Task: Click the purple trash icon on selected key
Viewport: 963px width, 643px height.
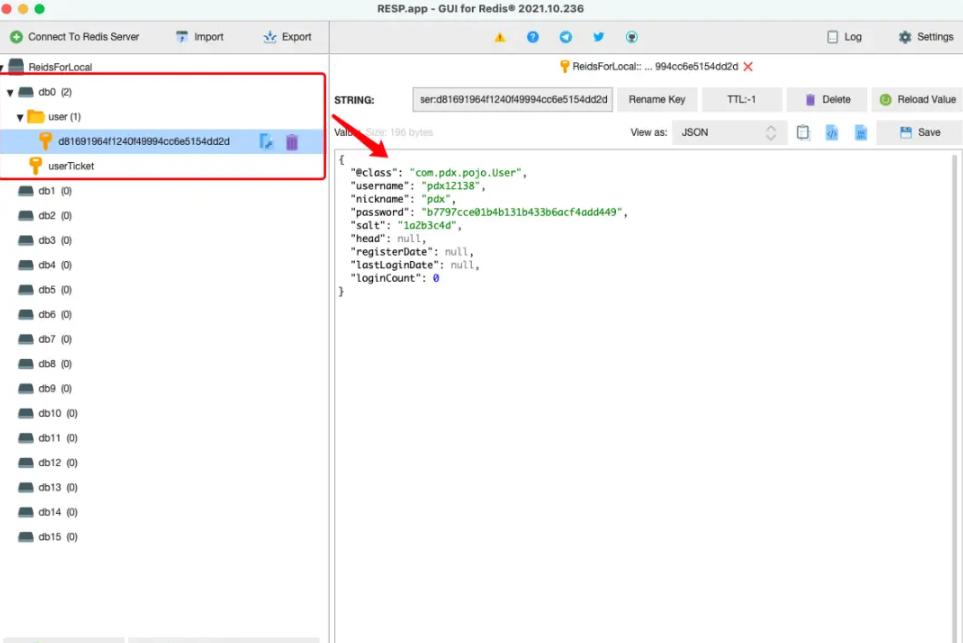Action: 292,142
